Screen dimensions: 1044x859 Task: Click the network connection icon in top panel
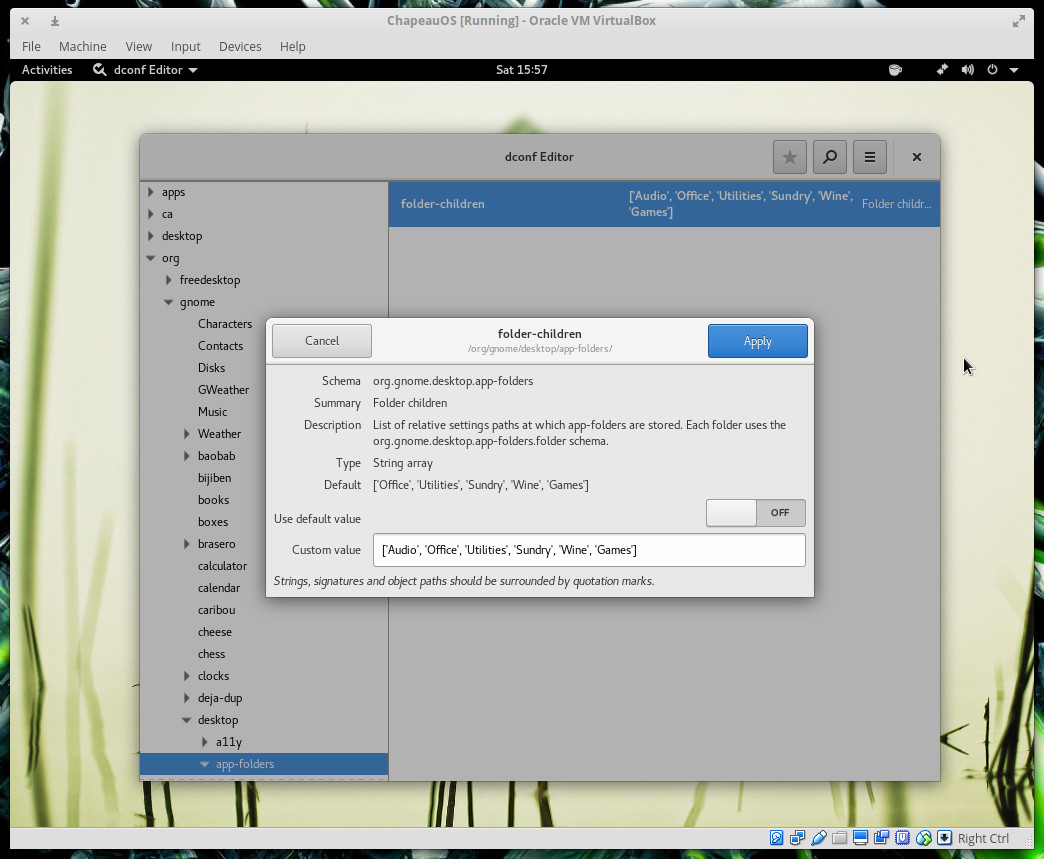pos(942,70)
